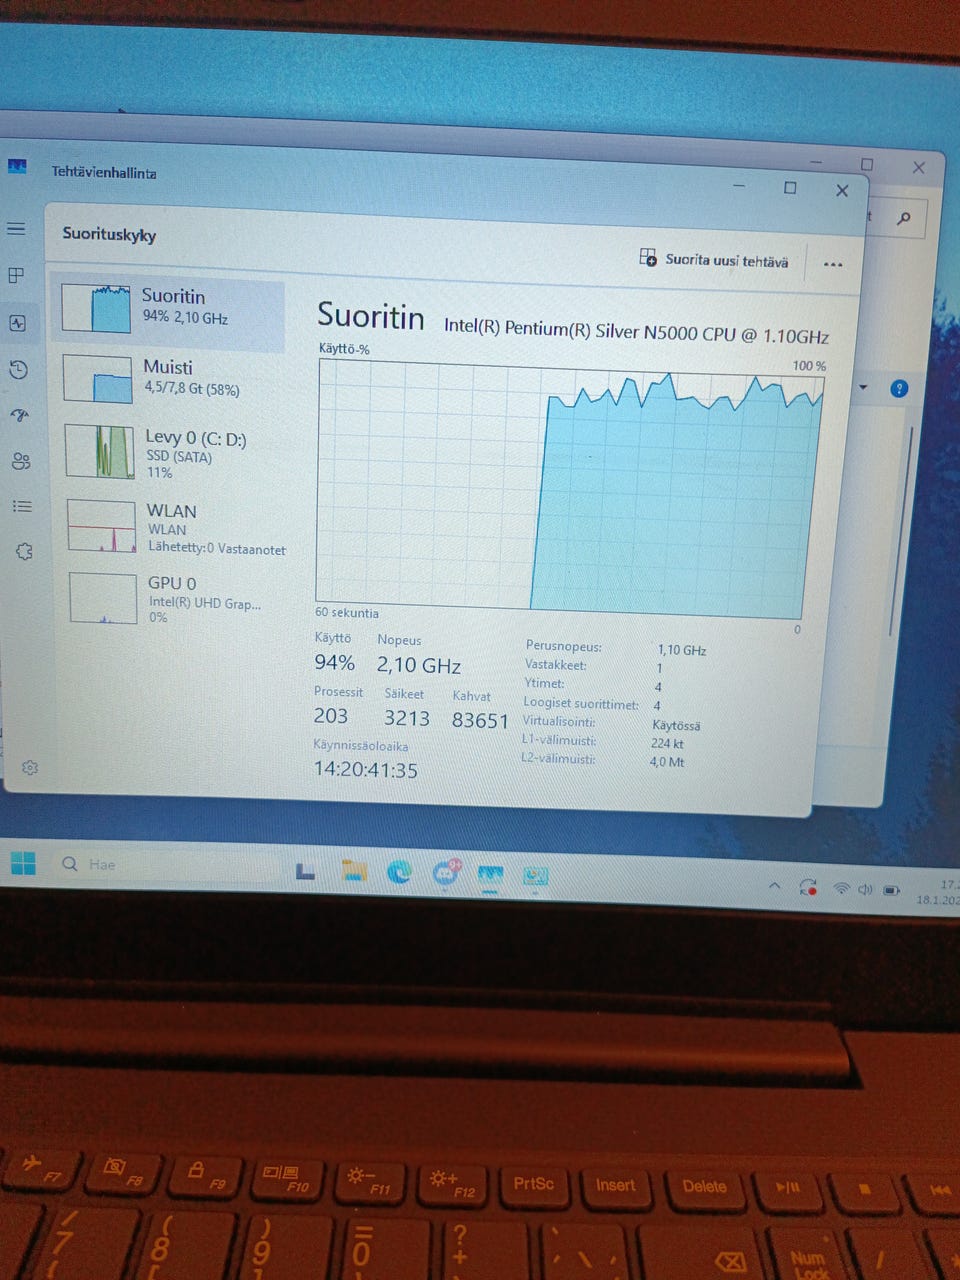This screenshot has height=1280, width=960.
Task: Maximize the Task Manager window
Action: 790,188
